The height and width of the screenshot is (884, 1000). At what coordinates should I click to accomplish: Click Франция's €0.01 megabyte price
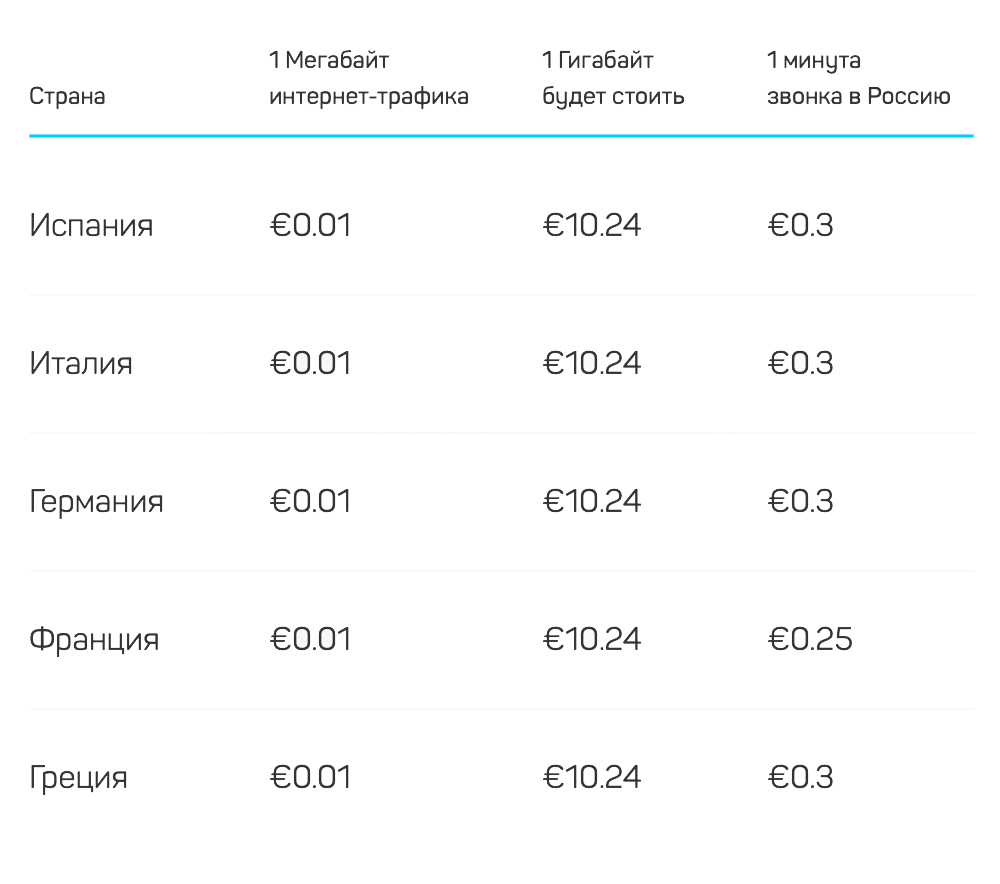click(x=310, y=639)
